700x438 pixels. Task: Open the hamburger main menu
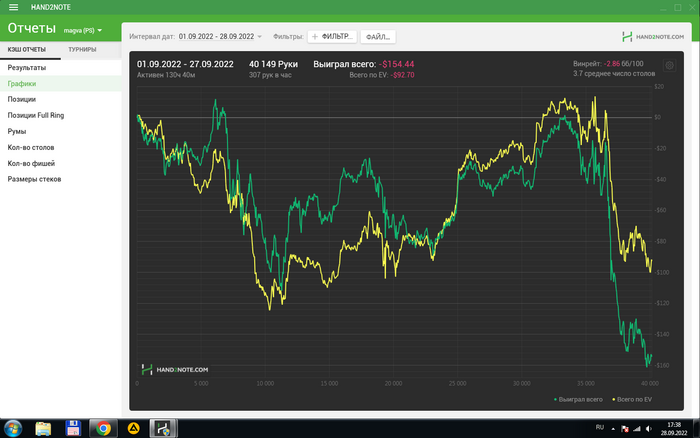coord(13,7)
